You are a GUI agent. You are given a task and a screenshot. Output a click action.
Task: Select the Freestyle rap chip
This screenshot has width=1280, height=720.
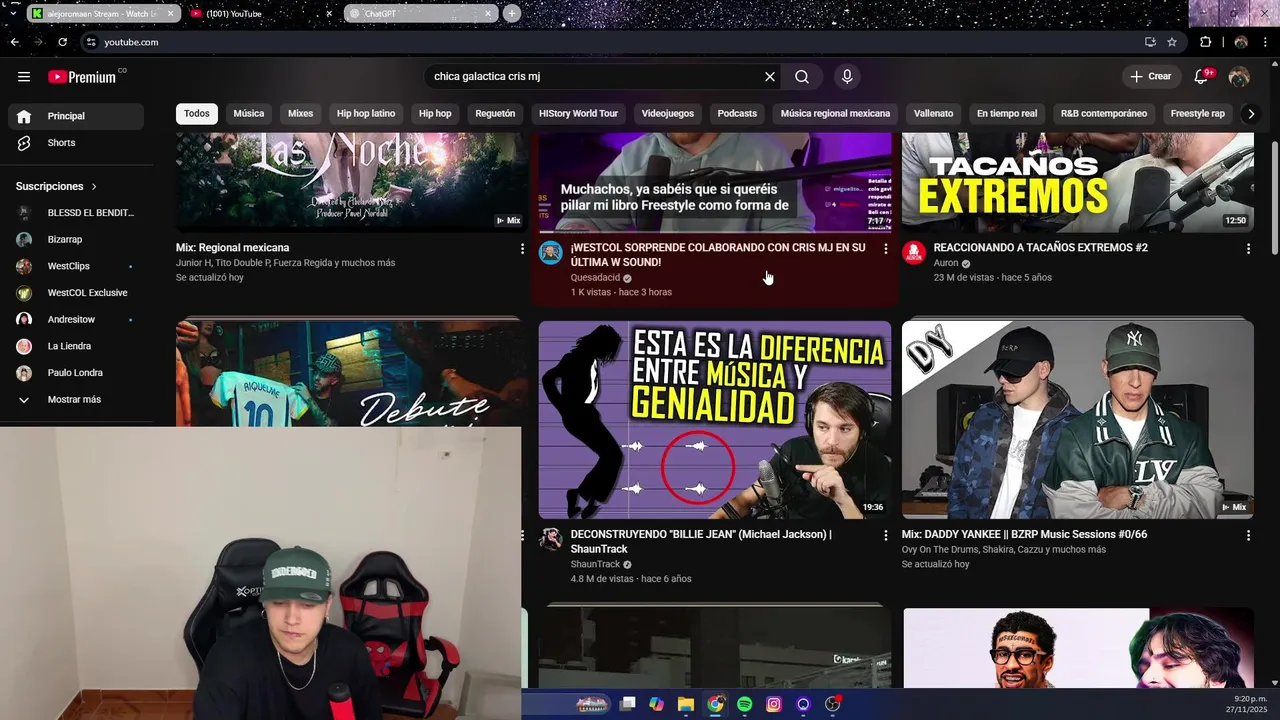[x=1198, y=114]
